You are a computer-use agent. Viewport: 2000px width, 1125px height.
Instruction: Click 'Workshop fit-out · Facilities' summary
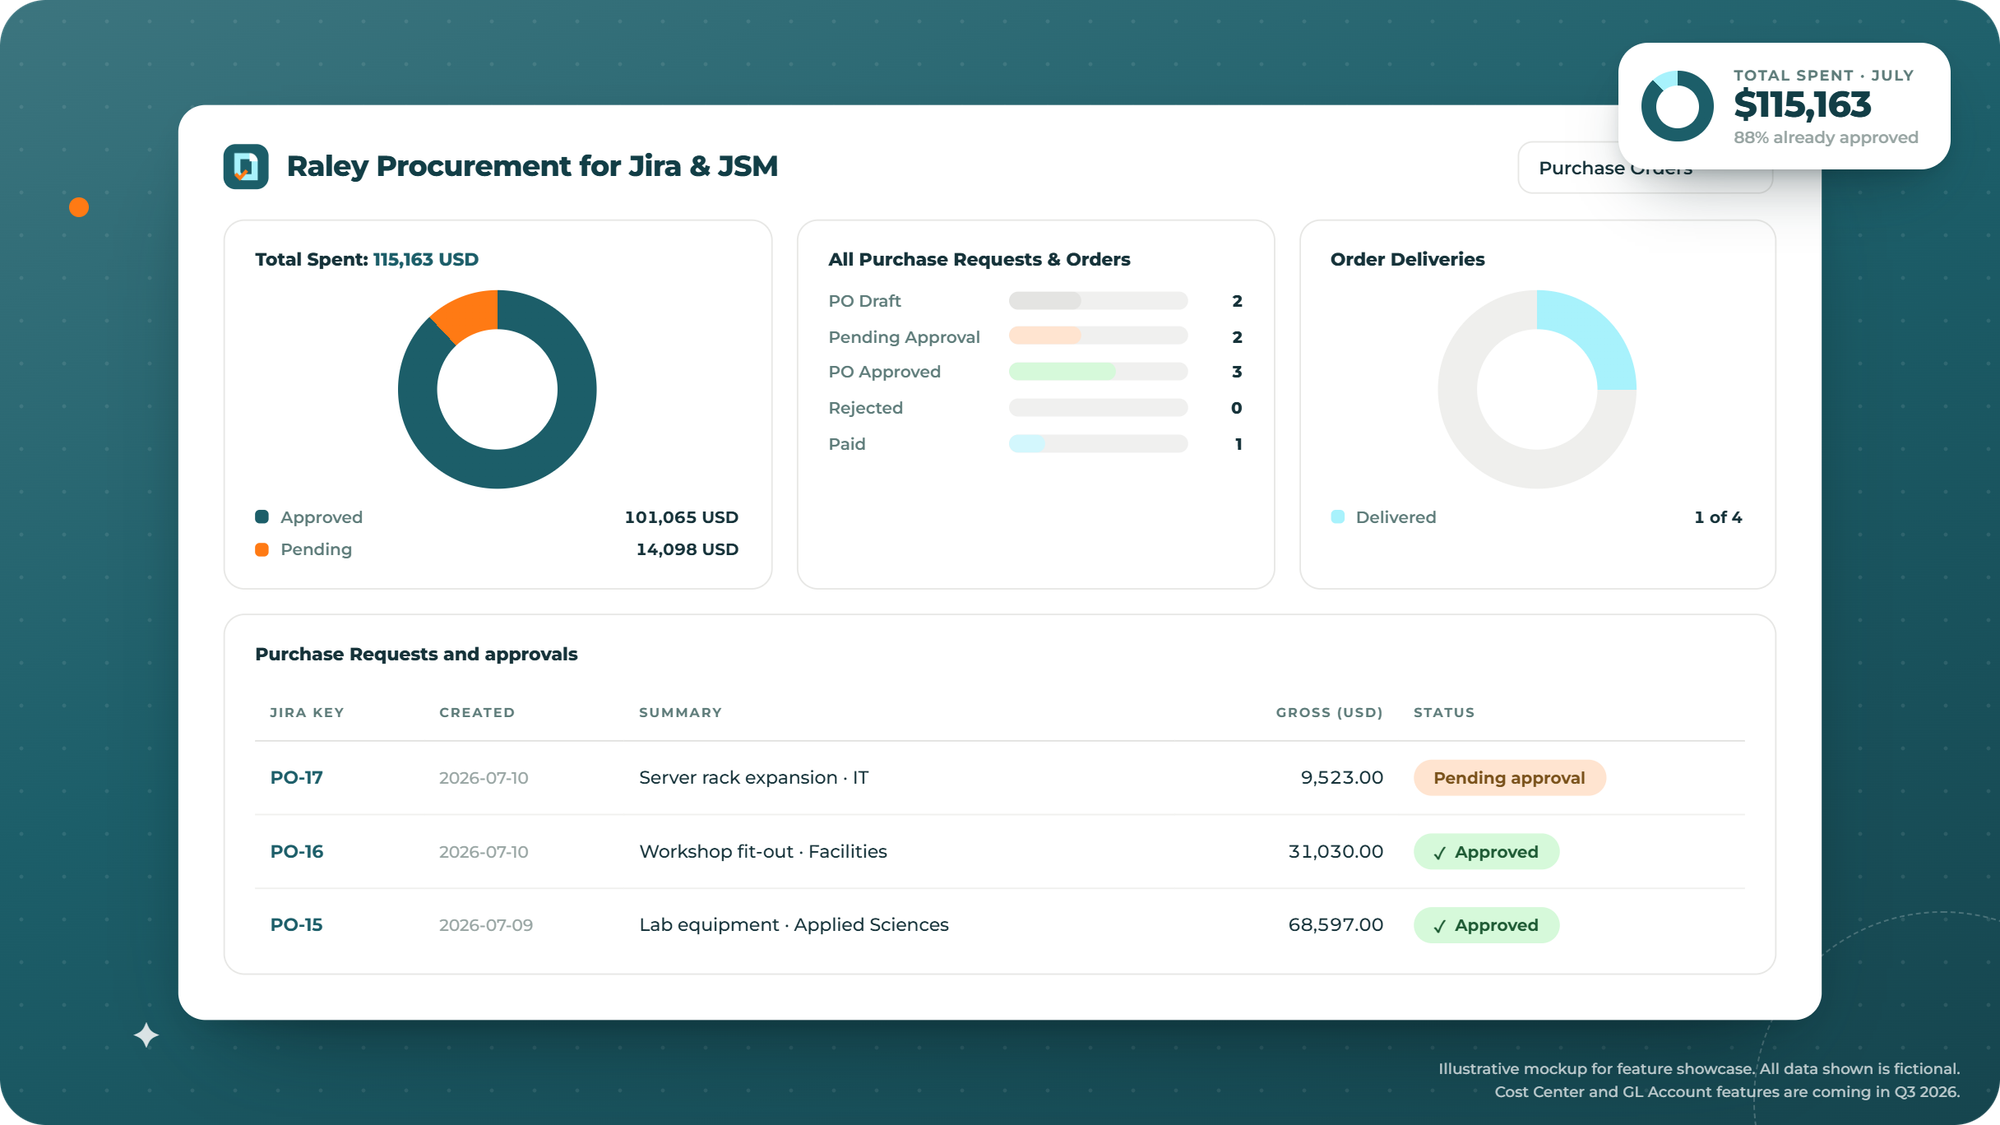763,852
